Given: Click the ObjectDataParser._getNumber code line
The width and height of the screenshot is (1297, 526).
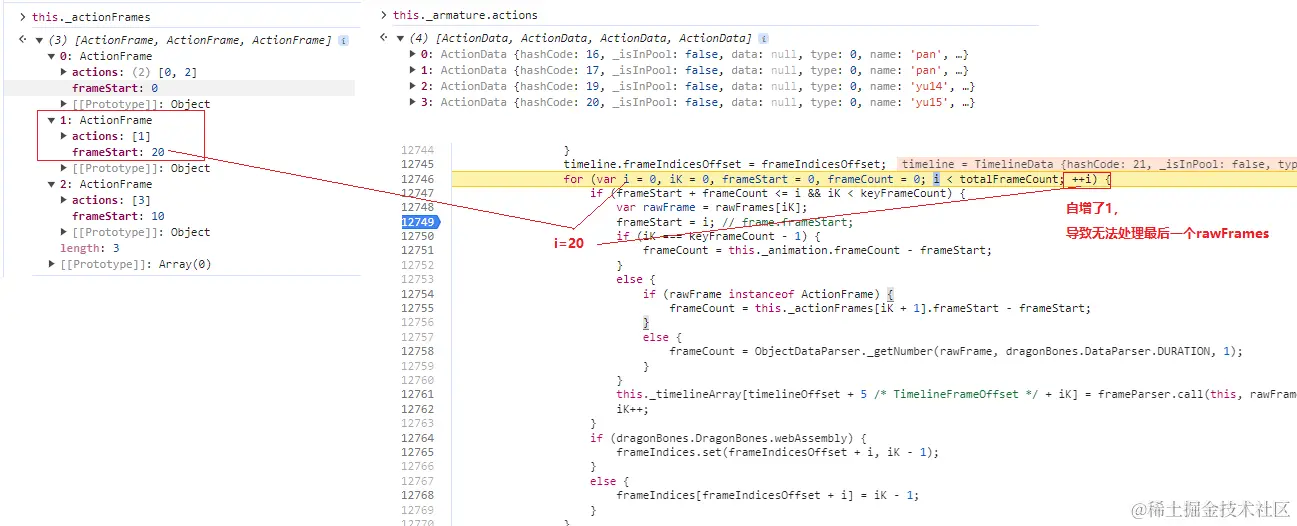Looking at the screenshot, I should click(955, 351).
